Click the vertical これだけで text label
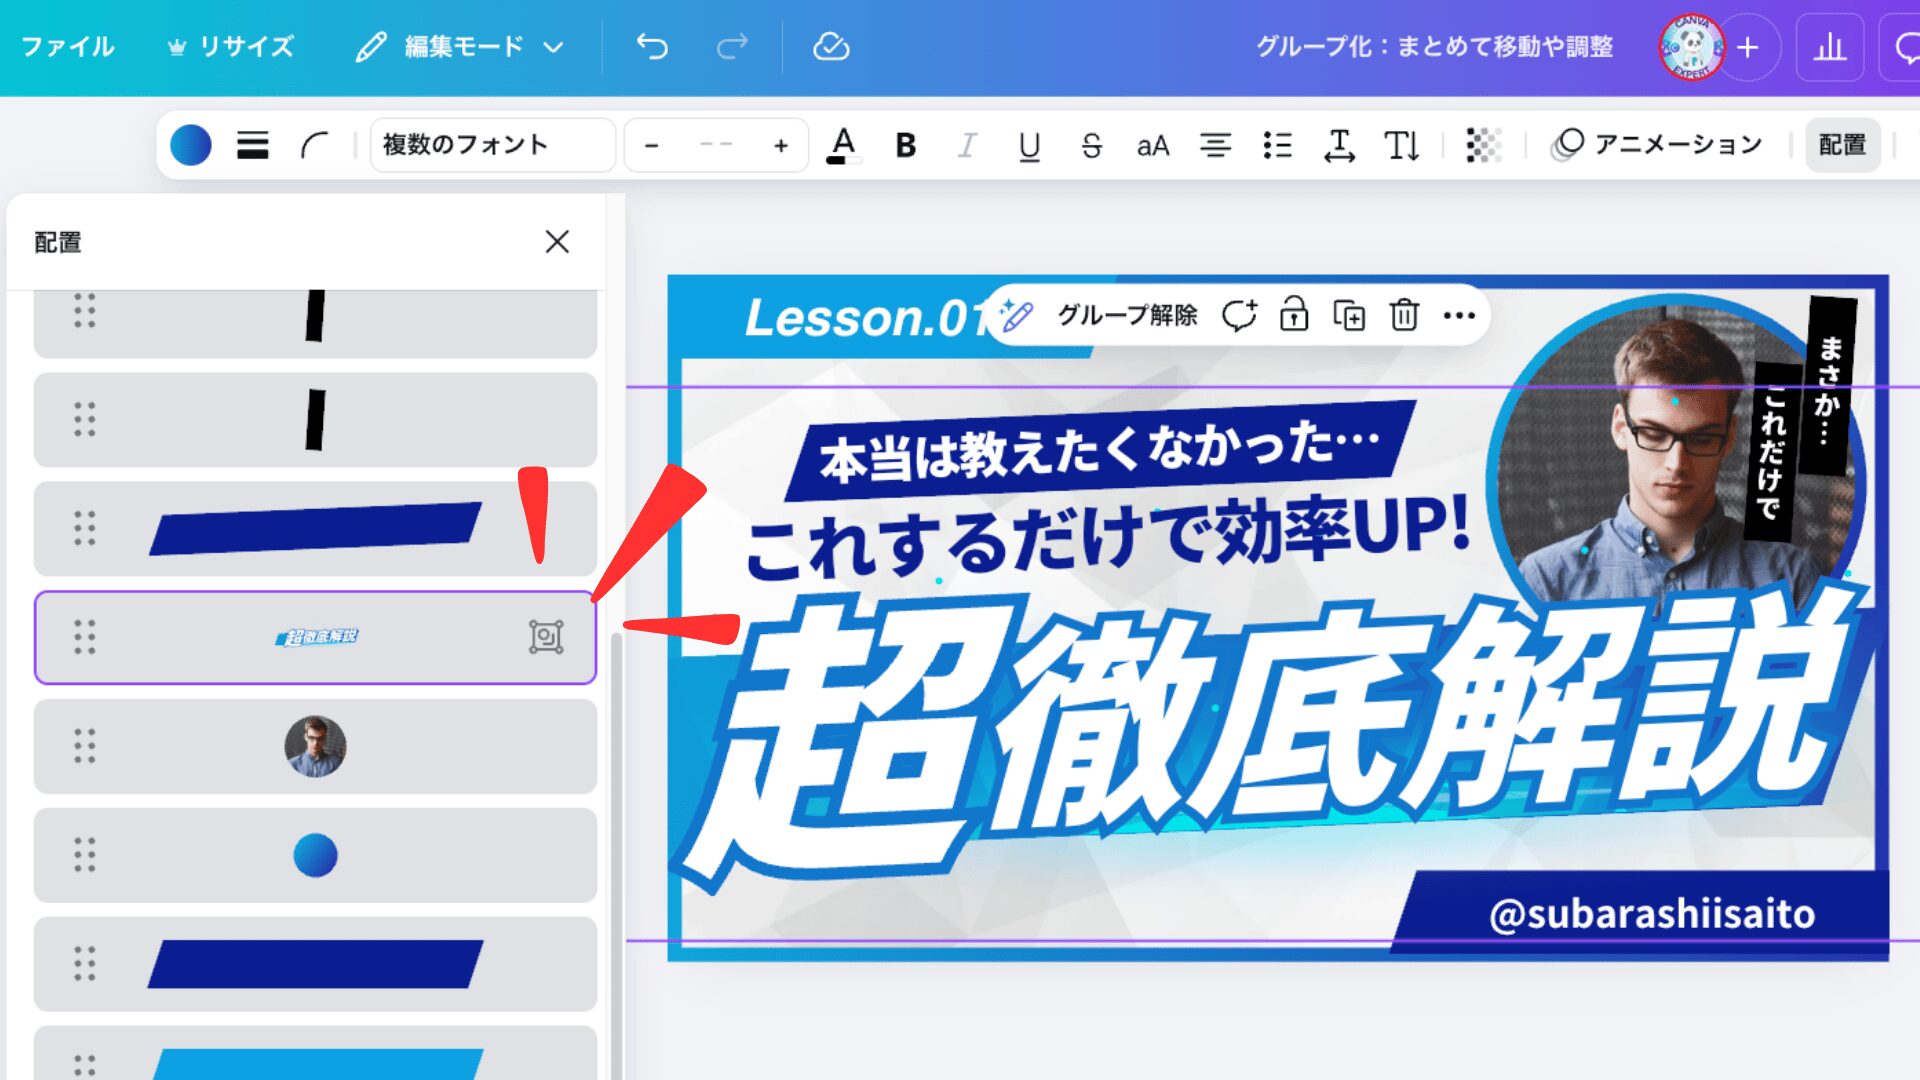The height and width of the screenshot is (1080, 1920). click(x=1772, y=451)
